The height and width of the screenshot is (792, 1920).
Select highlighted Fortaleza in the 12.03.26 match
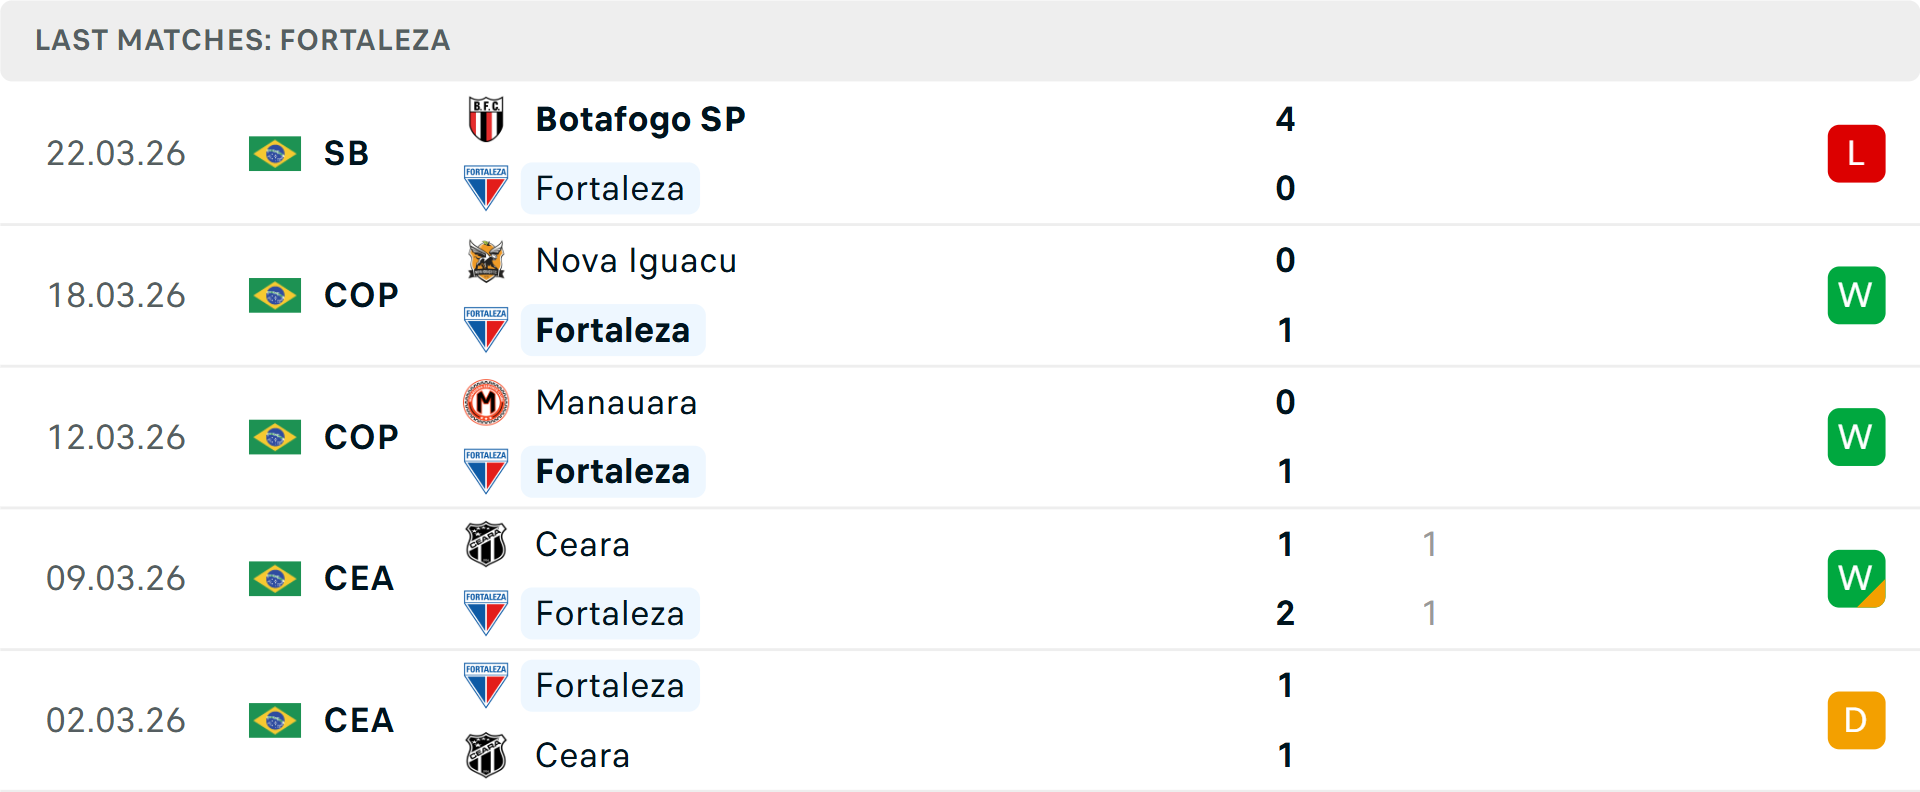(612, 472)
